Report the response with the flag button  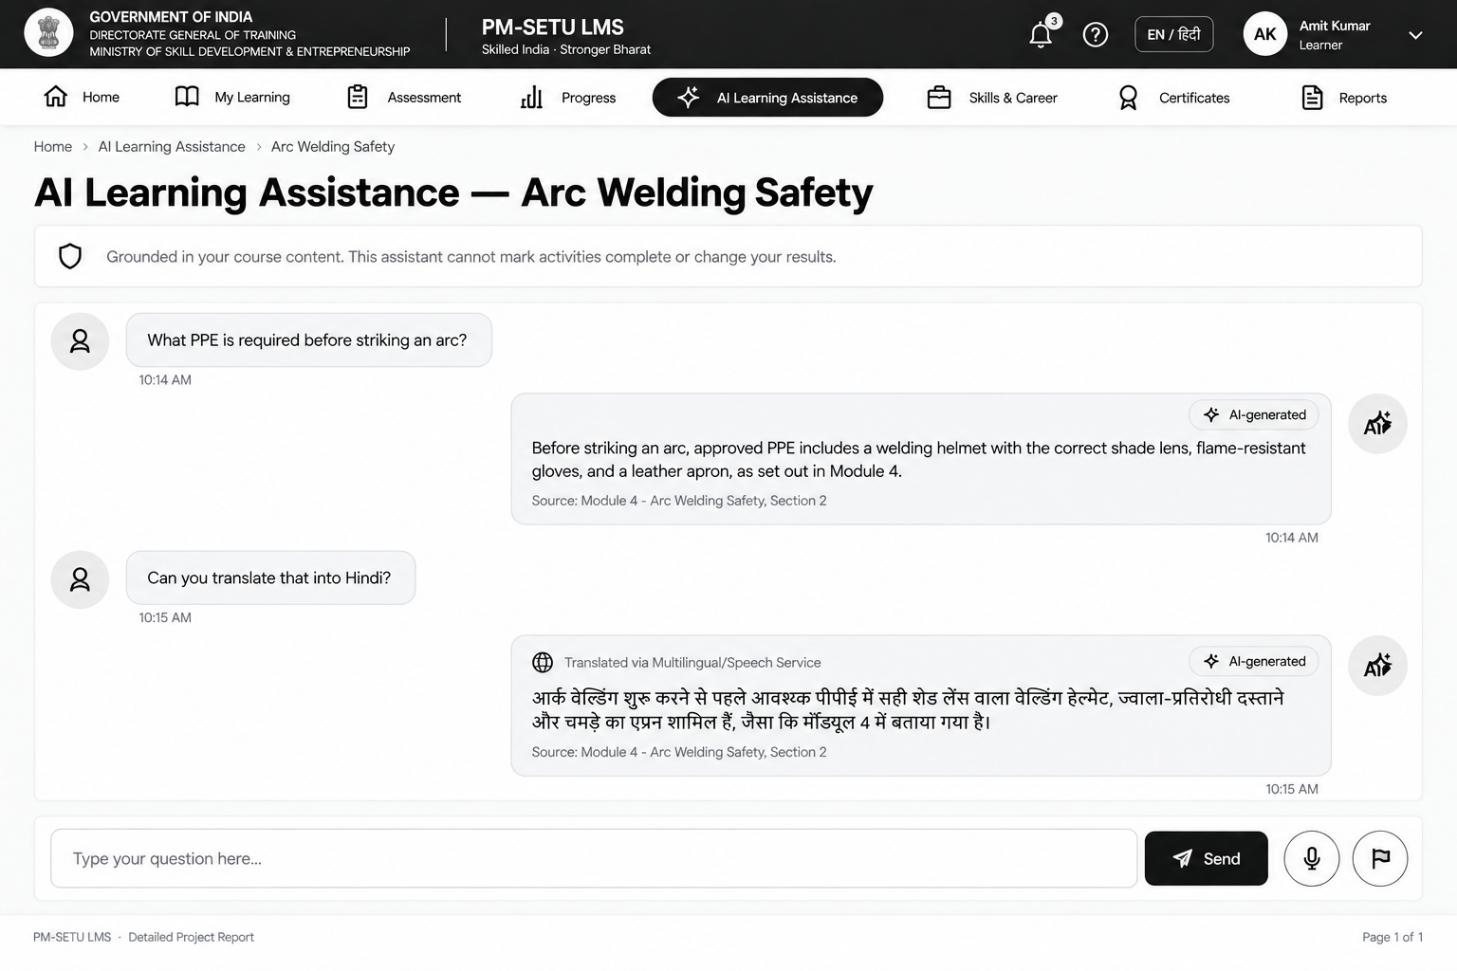(1380, 858)
